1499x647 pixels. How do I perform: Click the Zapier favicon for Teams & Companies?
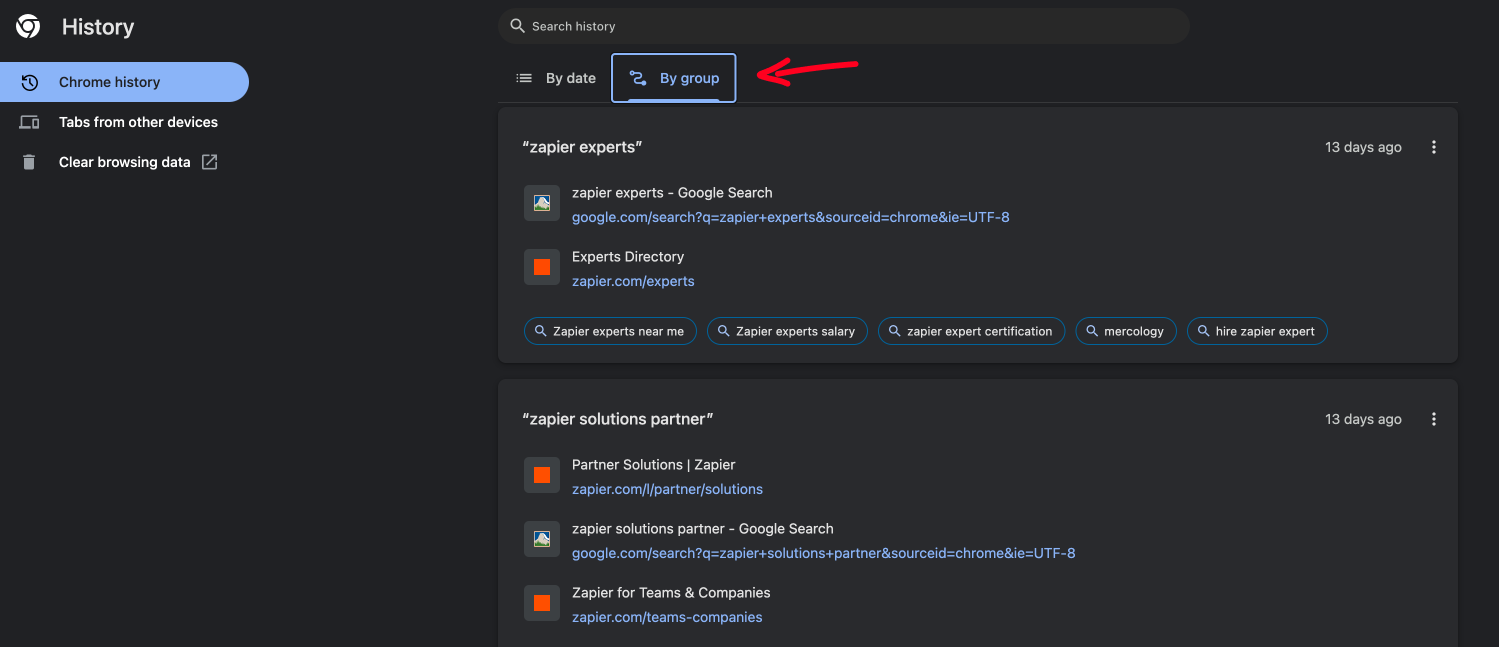(542, 603)
